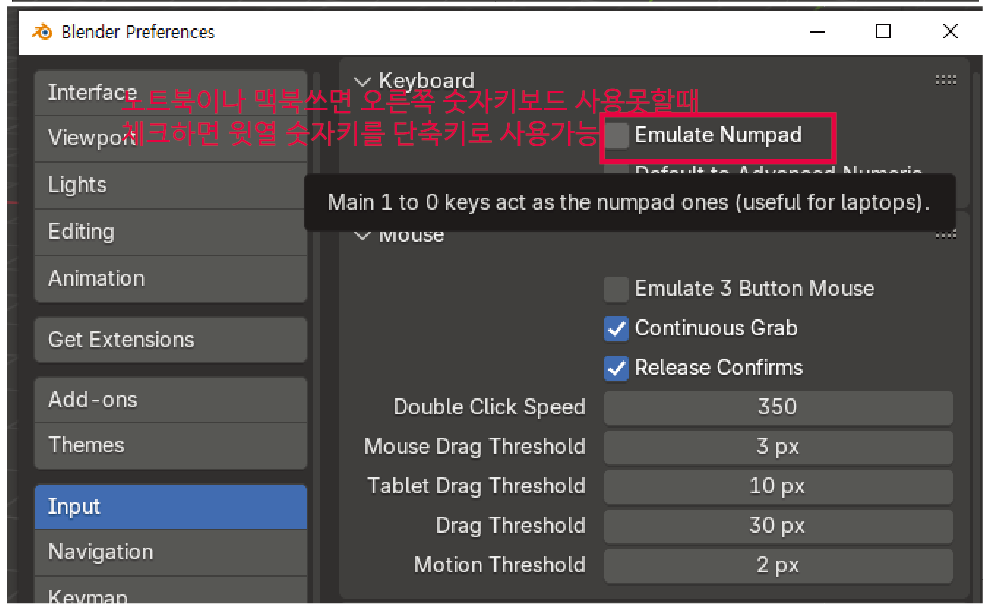Close the Blender Preferences window
Screen dimensions: 984x604
click(950, 31)
